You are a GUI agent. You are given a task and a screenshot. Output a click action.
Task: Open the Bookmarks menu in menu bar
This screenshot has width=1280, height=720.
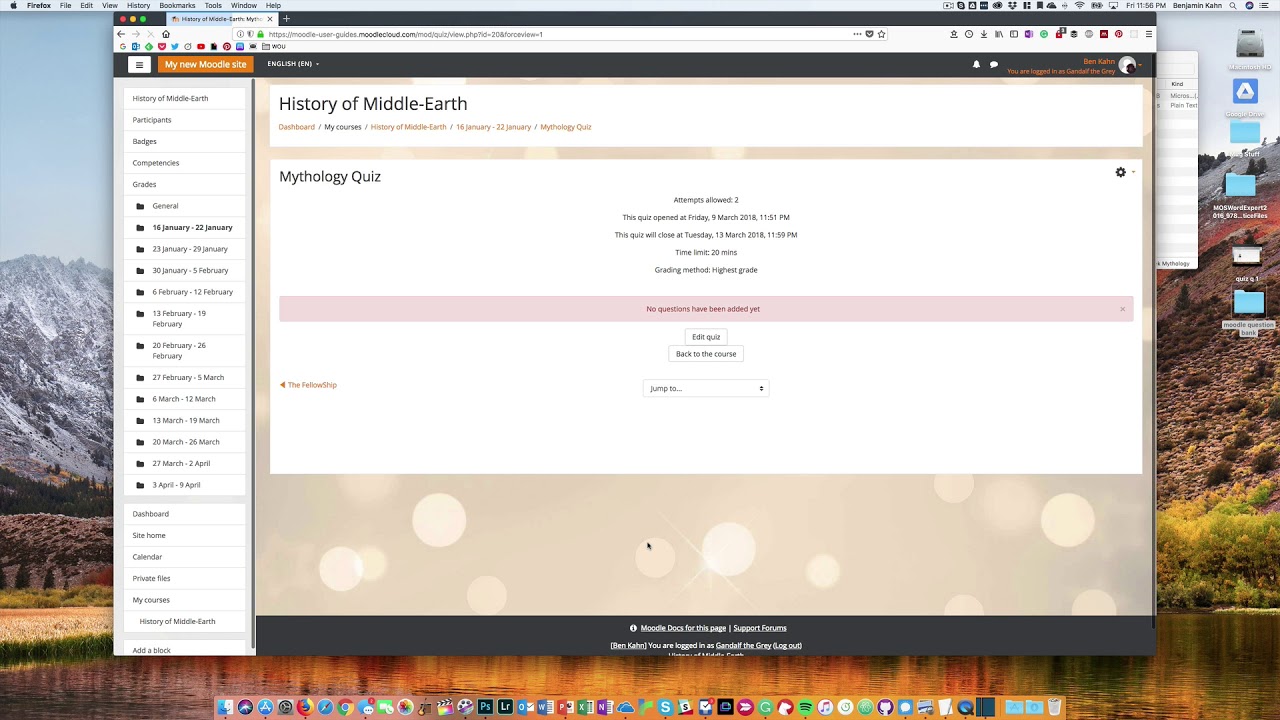point(177,5)
